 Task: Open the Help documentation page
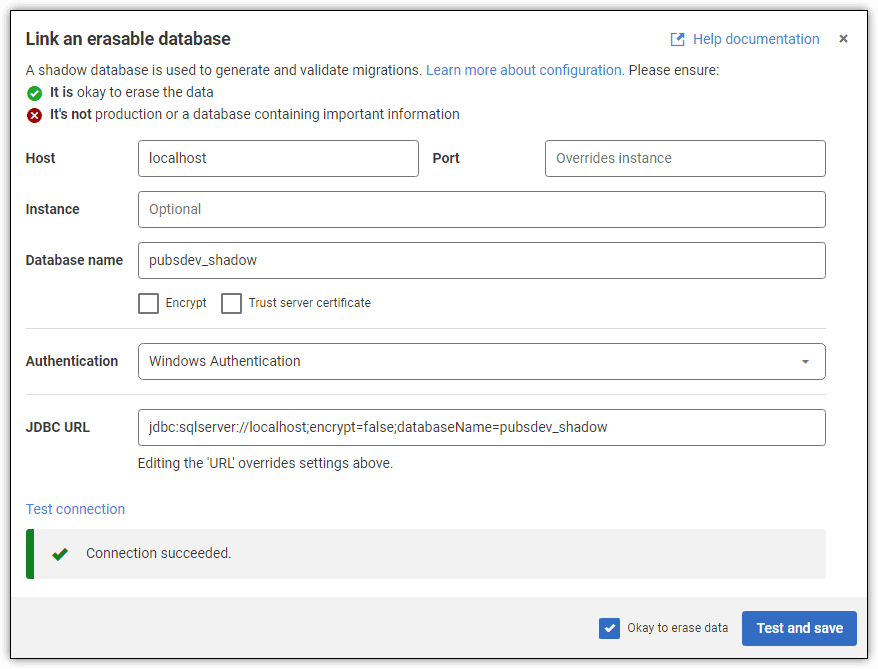[x=756, y=39]
